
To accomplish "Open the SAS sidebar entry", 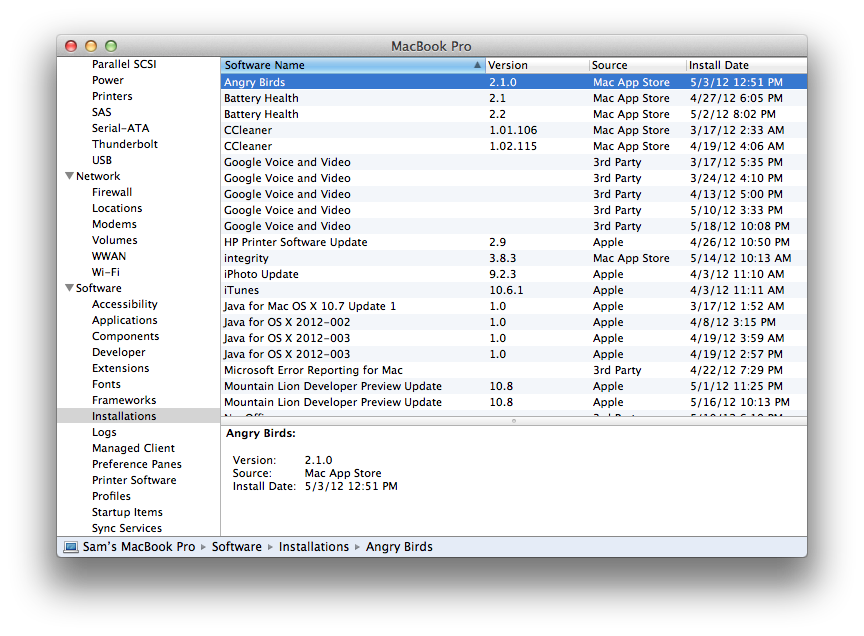I will click(x=101, y=112).
